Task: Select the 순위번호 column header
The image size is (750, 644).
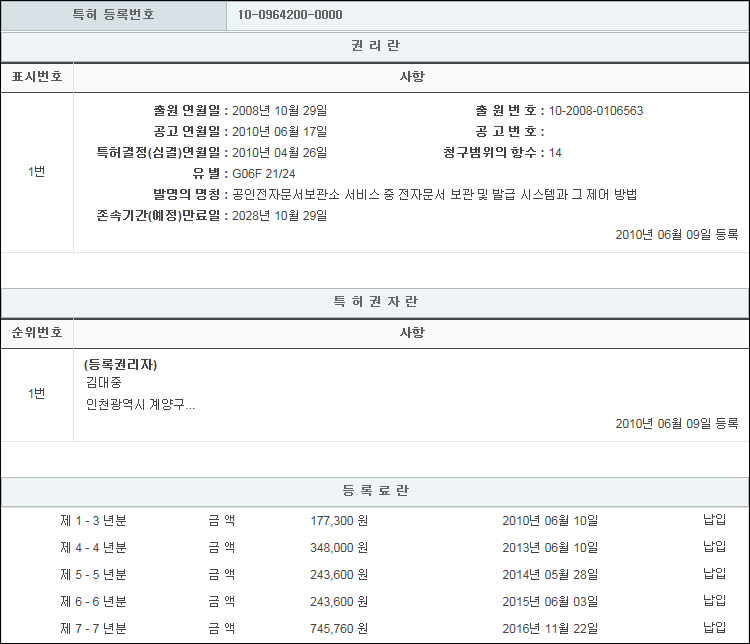Action: point(37,332)
